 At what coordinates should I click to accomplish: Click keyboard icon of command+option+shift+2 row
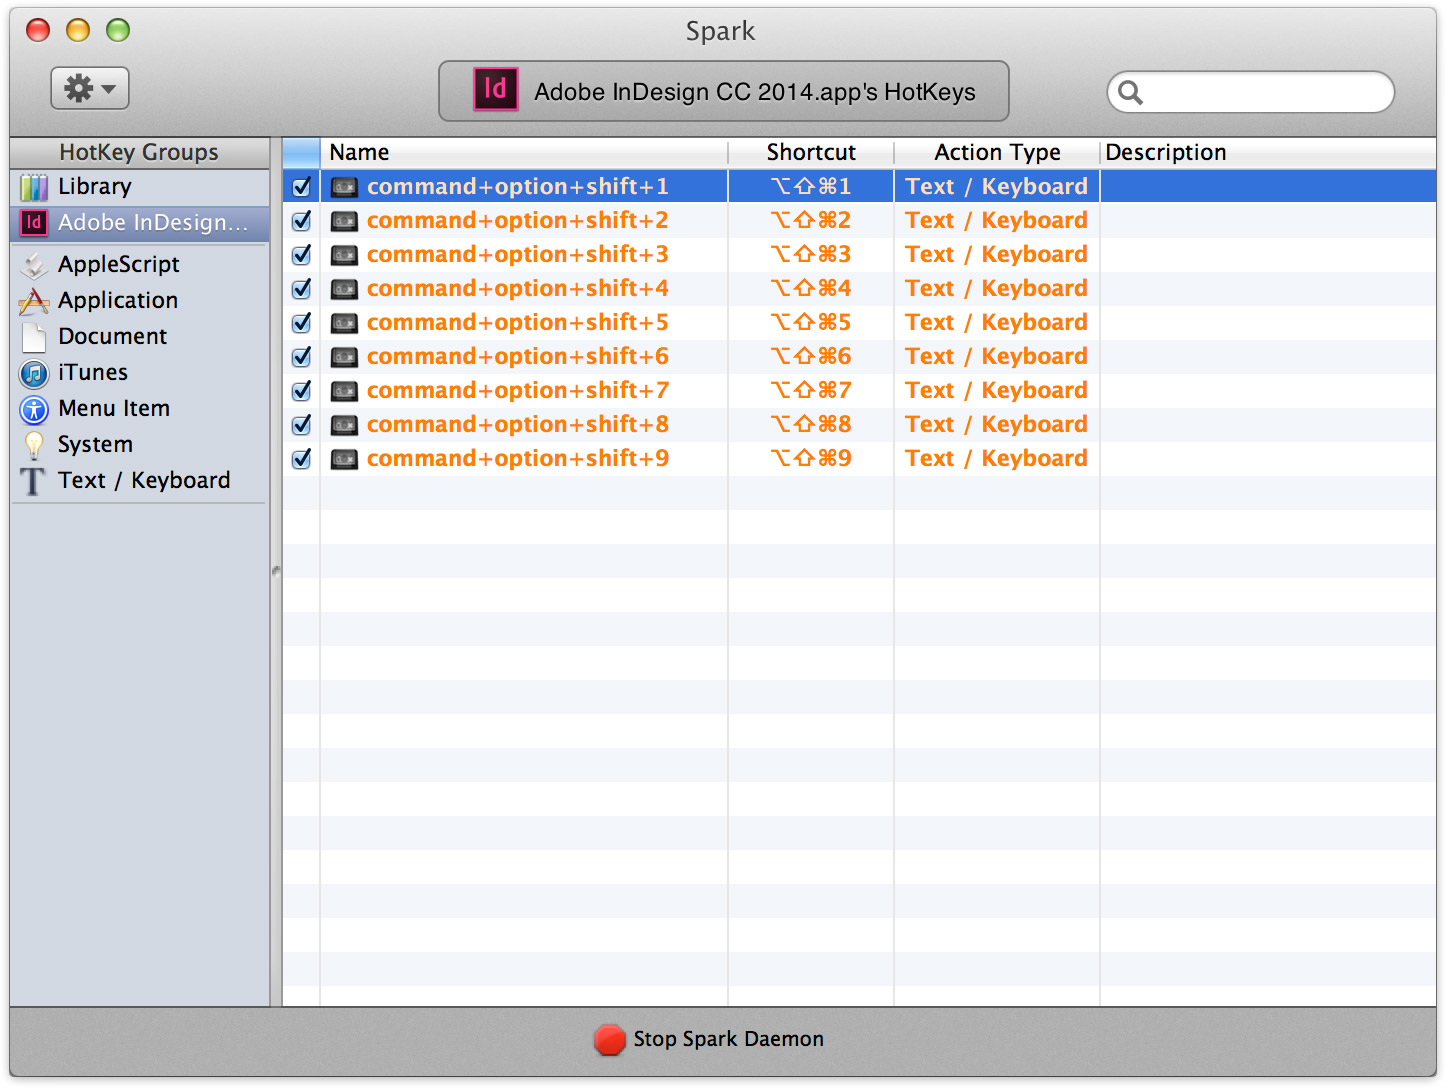pos(345,221)
